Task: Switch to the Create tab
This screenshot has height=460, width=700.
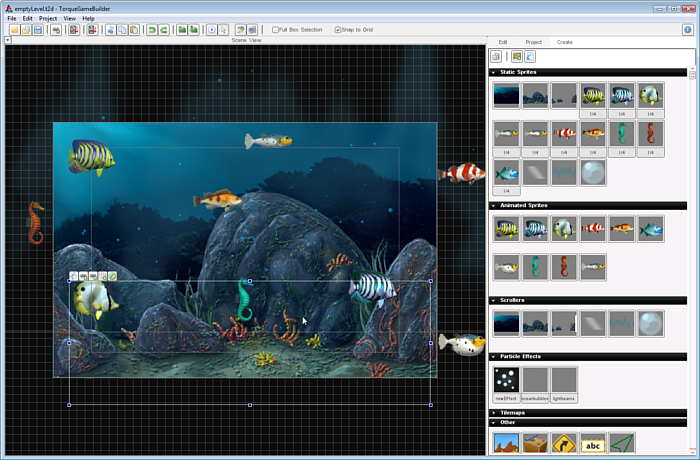Action: tap(564, 42)
